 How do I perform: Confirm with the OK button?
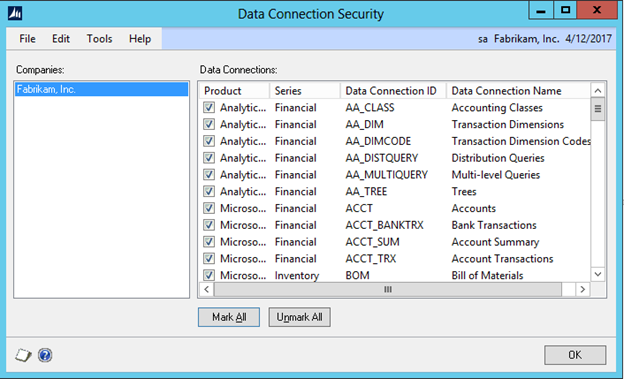[x=575, y=355]
